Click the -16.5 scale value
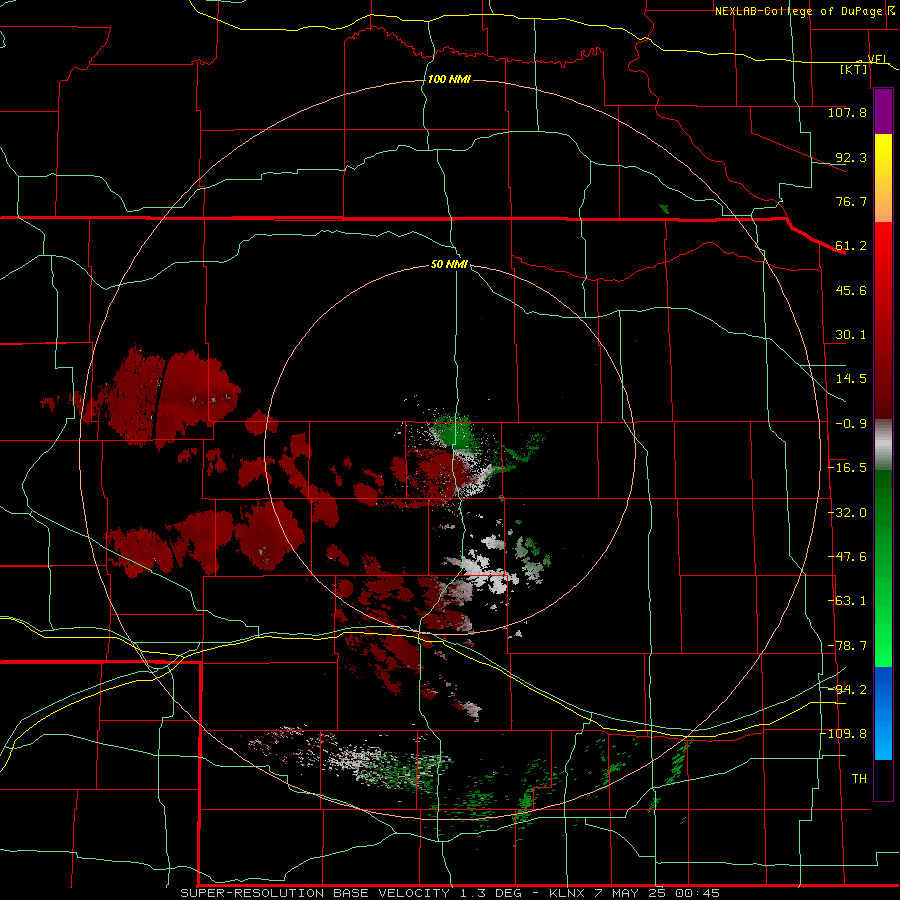 click(847, 468)
